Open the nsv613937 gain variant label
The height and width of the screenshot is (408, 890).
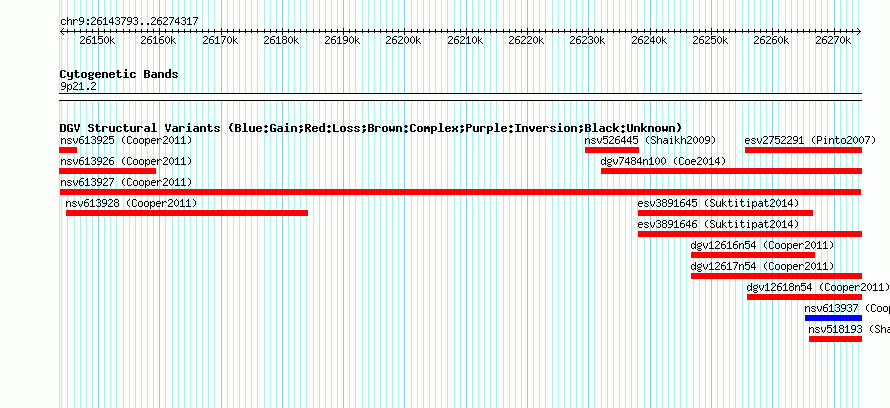pyautogui.click(x=847, y=308)
